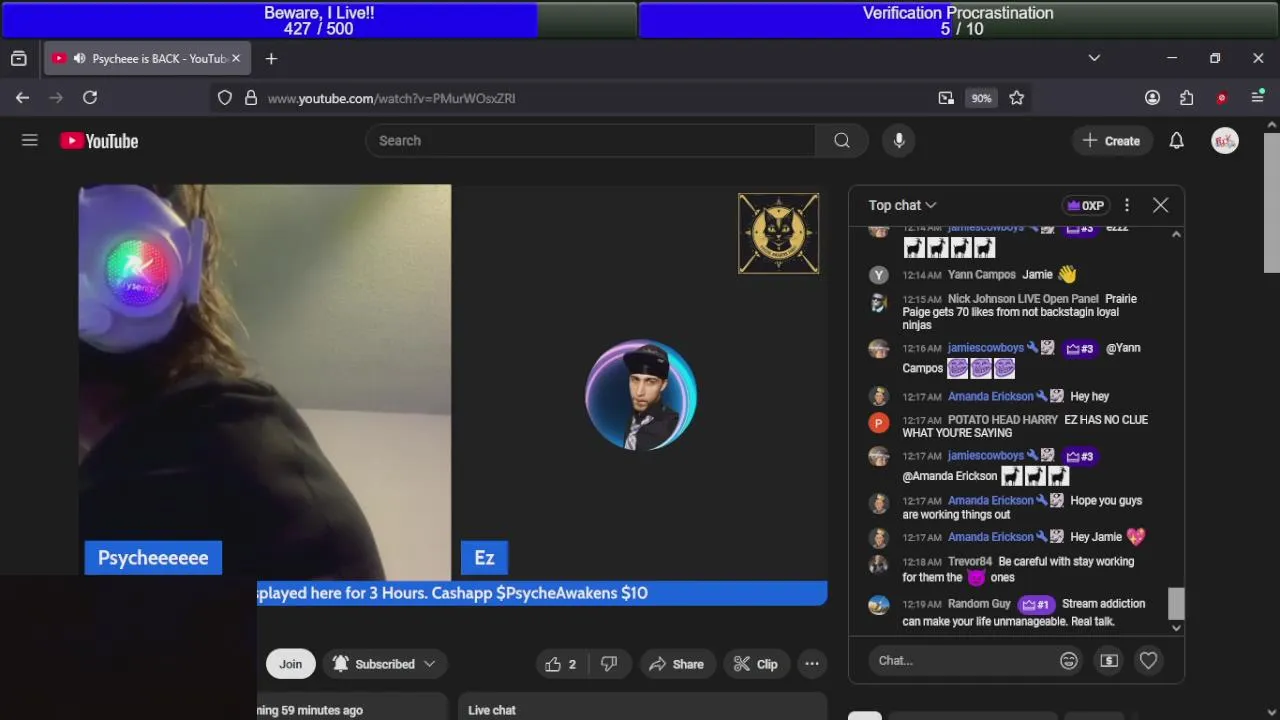
Task: Open the Firefox account icon in toolbar
Action: 1152,98
